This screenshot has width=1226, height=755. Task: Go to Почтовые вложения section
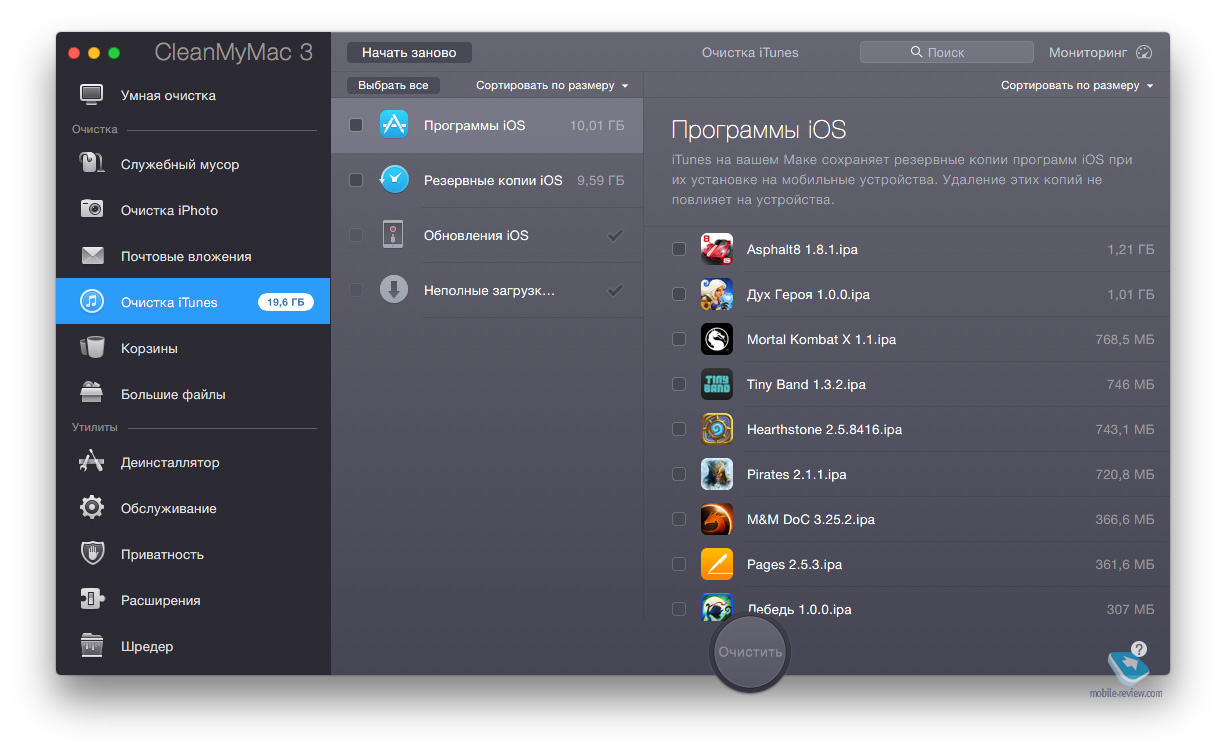(x=193, y=256)
